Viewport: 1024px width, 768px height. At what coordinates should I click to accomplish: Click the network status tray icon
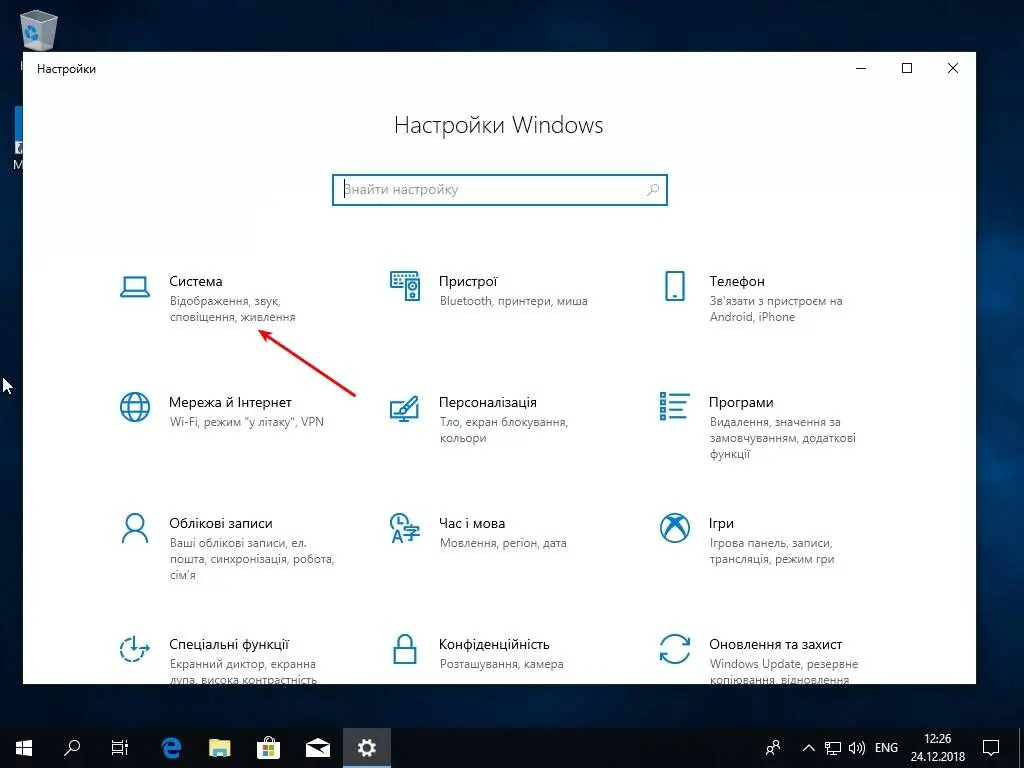(833, 748)
